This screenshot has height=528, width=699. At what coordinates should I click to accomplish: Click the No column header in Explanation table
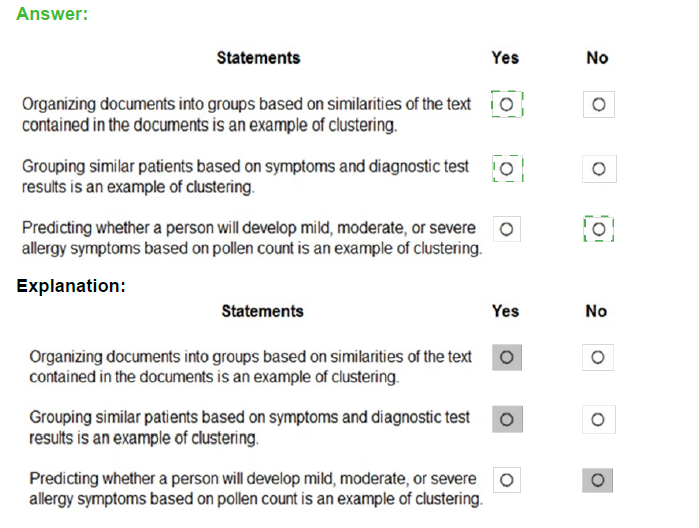pos(596,311)
